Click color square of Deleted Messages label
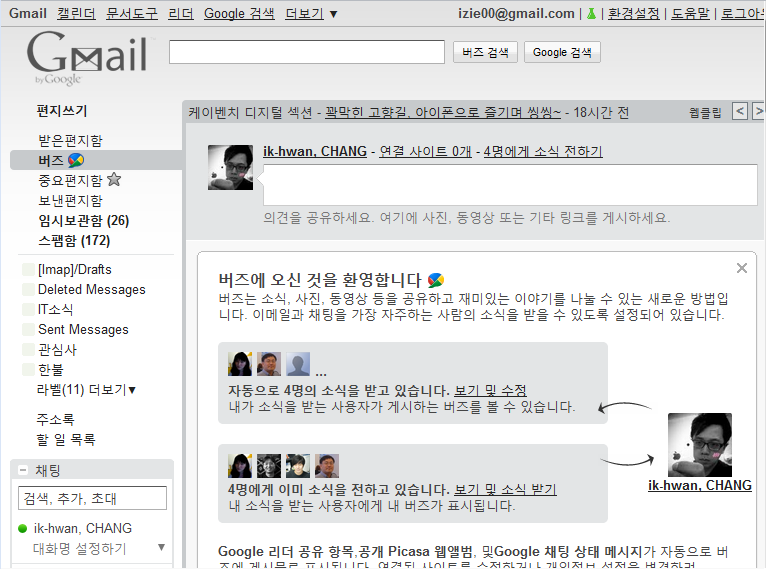The height and width of the screenshot is (569, 766). click(x=28, y=290)
